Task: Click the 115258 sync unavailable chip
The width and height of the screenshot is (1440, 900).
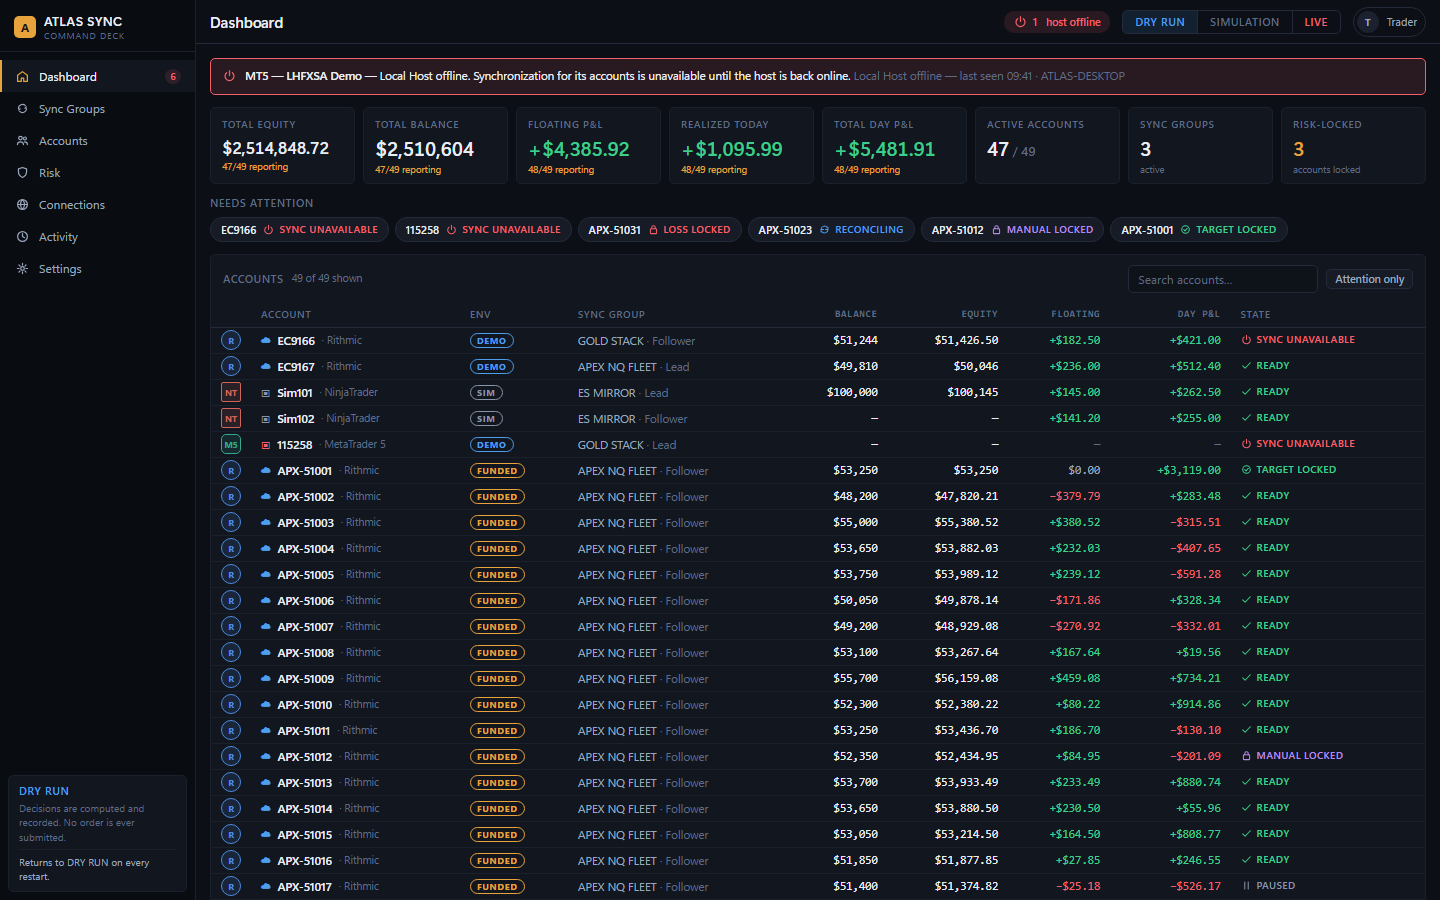Action: [483, 230]
